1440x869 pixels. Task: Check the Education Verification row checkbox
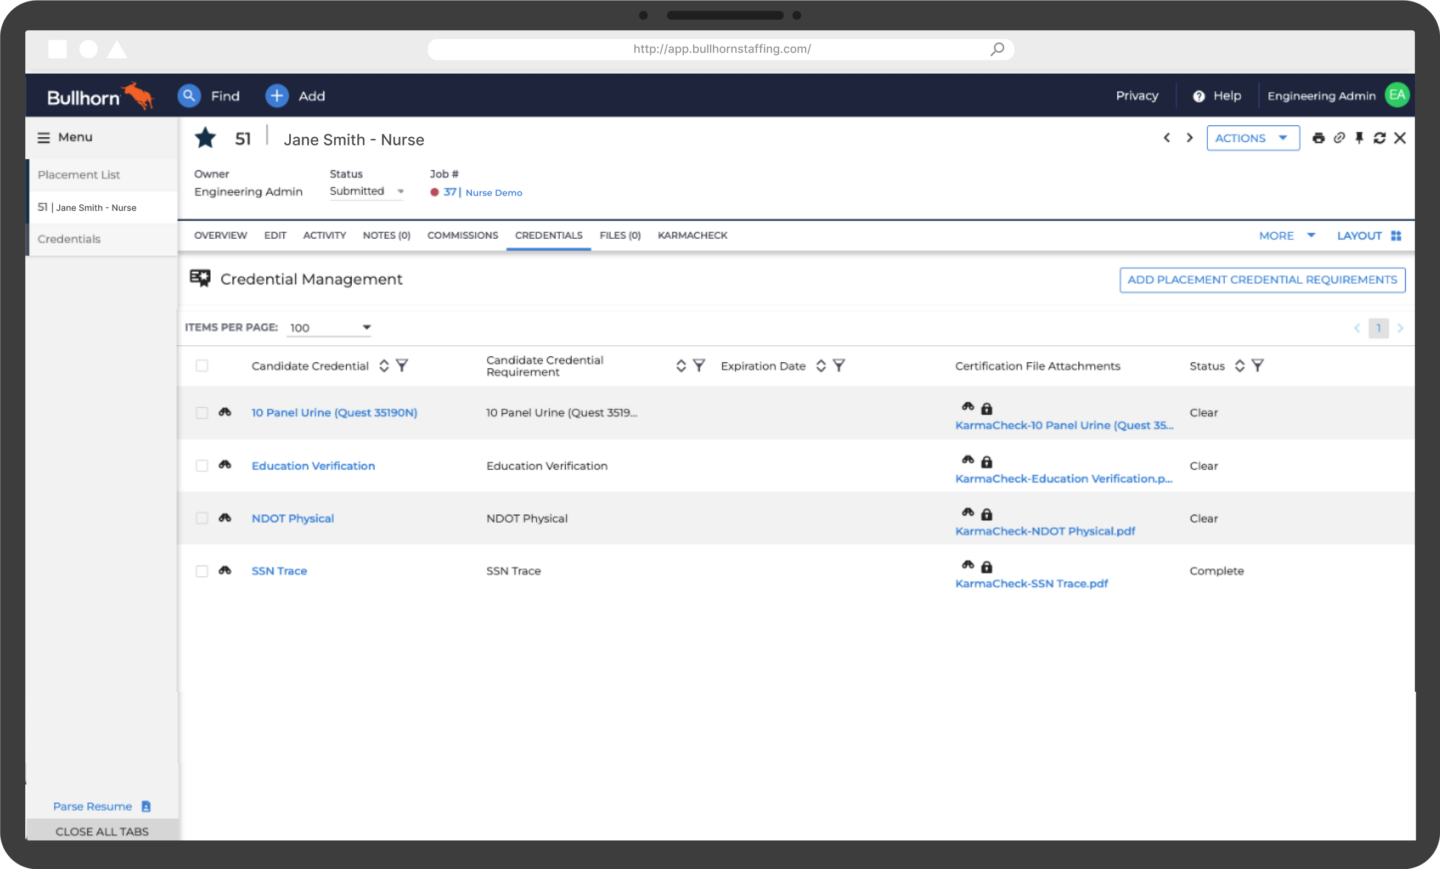click(x=202, y=466)
